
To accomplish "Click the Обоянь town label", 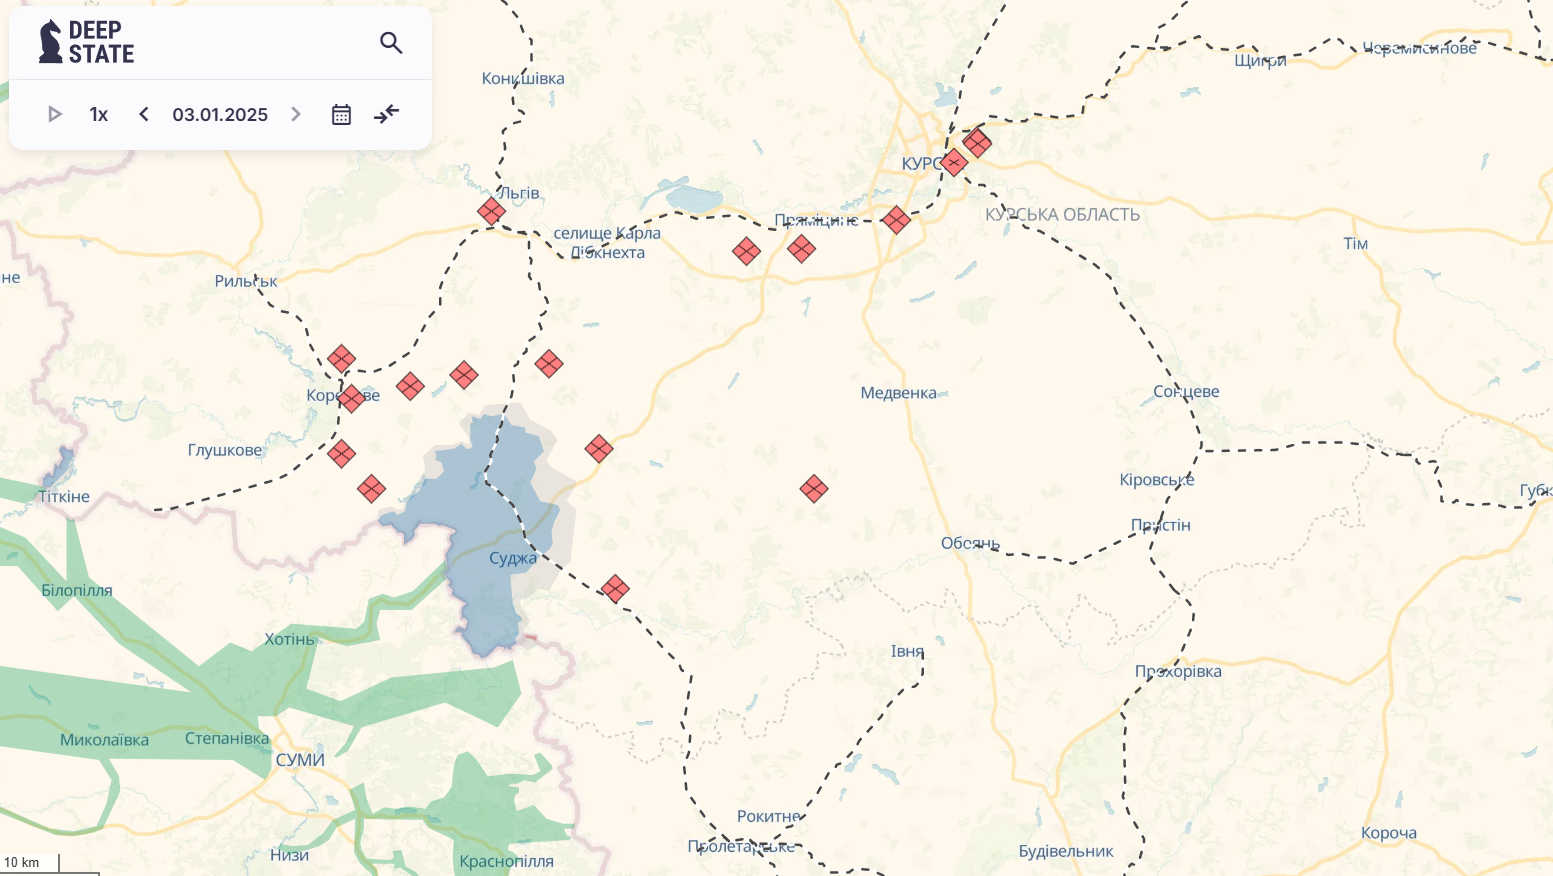I will 970,543.
